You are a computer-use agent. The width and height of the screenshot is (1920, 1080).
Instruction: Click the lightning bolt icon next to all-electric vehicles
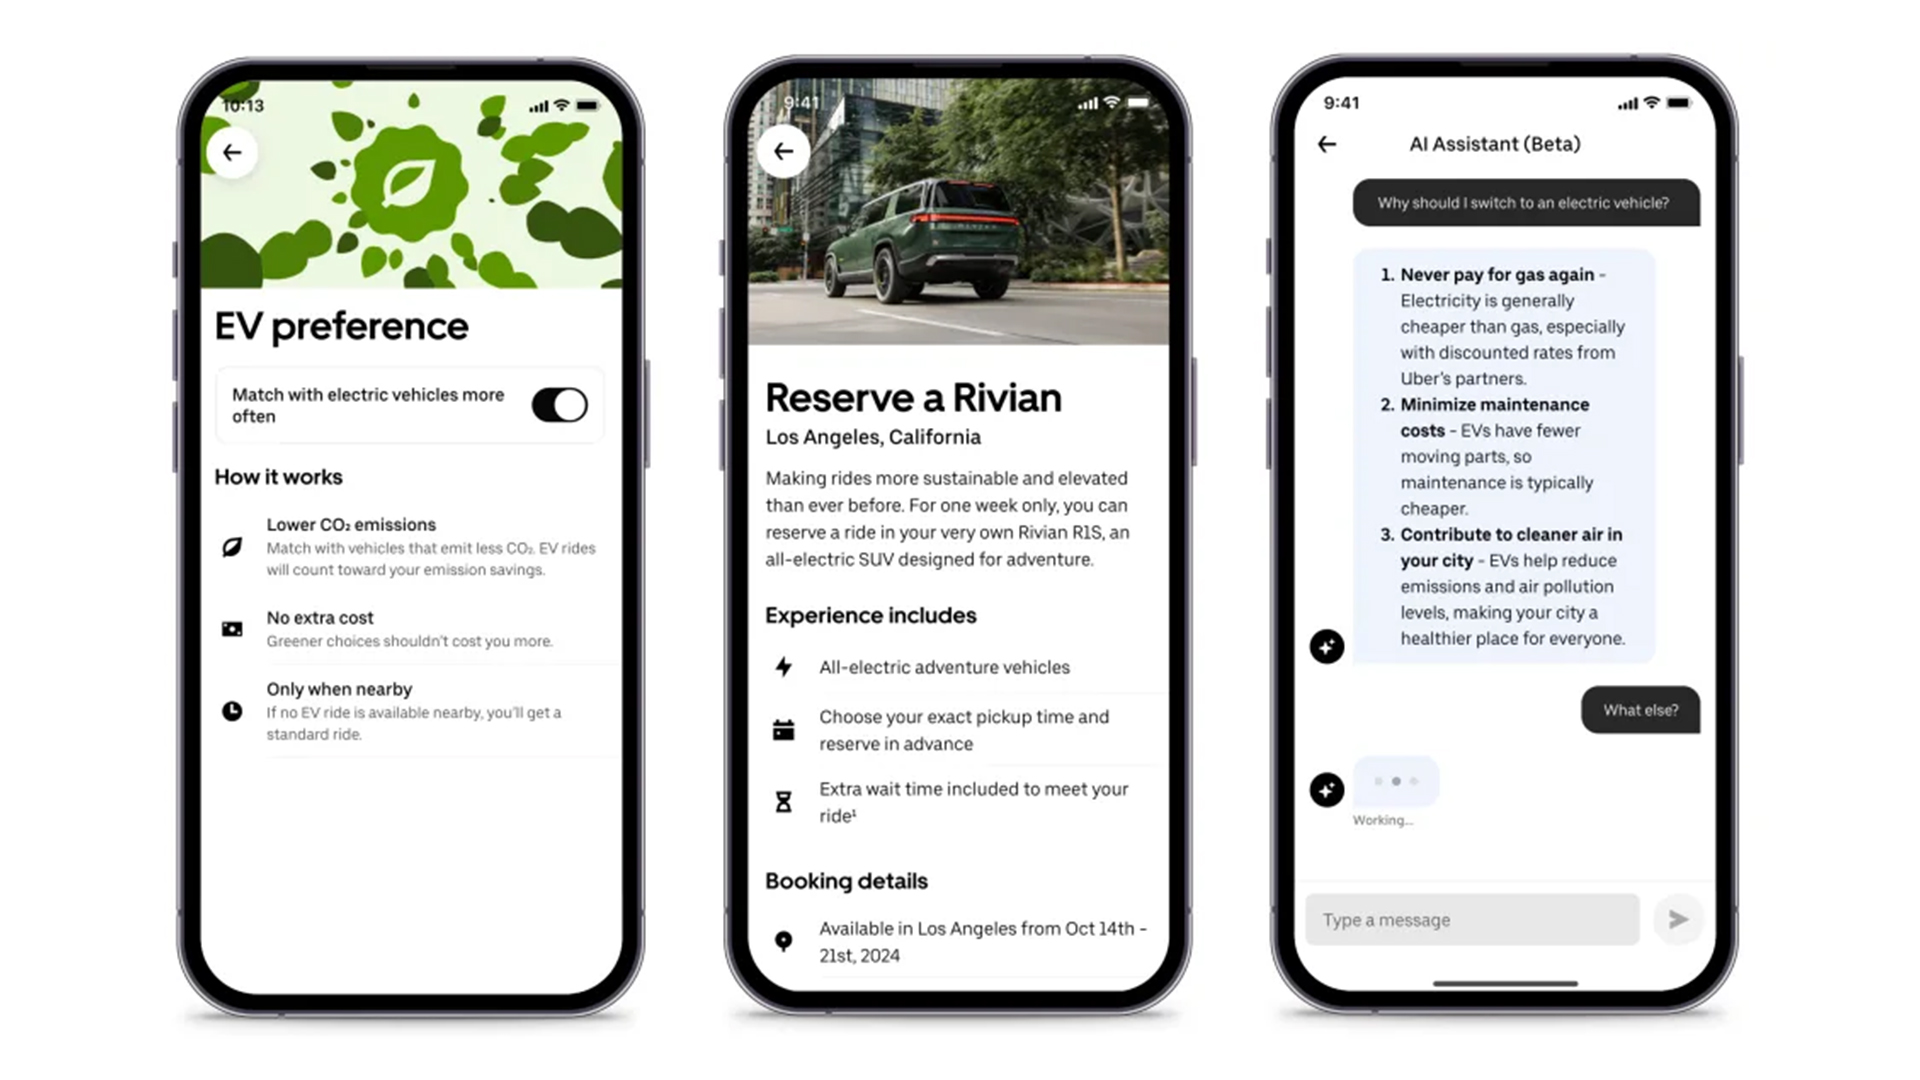782,666
